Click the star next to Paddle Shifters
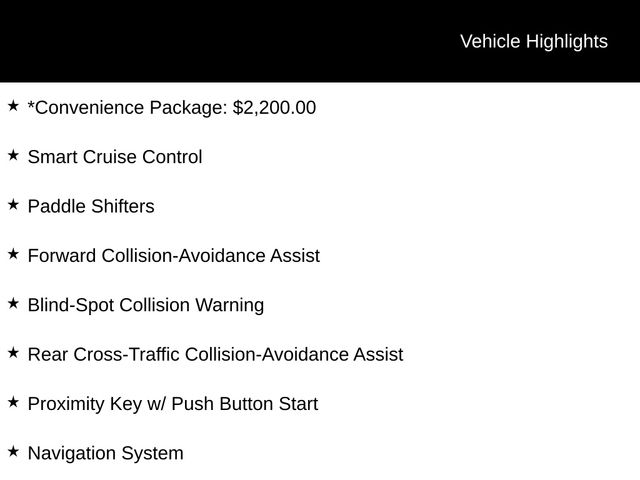Image resolution: width=640 pixels, height=480 pixels. pyautogui.click(x=13, y=204)
